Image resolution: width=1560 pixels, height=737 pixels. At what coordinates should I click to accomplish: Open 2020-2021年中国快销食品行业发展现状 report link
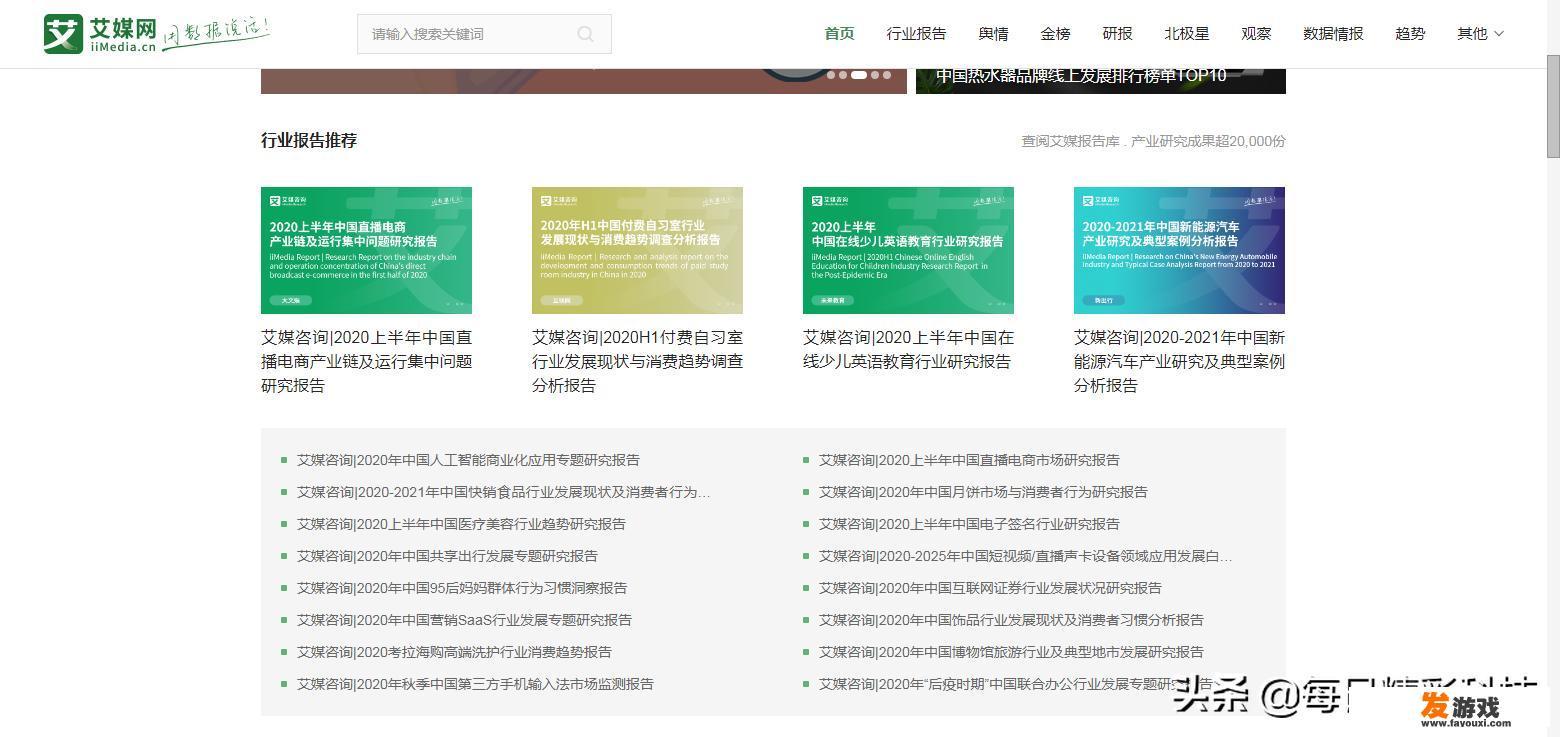pos(504,492)
